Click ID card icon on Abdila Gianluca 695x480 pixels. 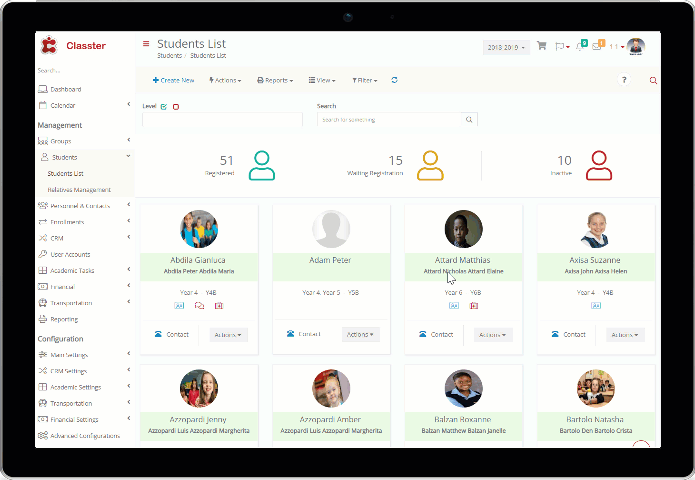click(x=179, y=305)
